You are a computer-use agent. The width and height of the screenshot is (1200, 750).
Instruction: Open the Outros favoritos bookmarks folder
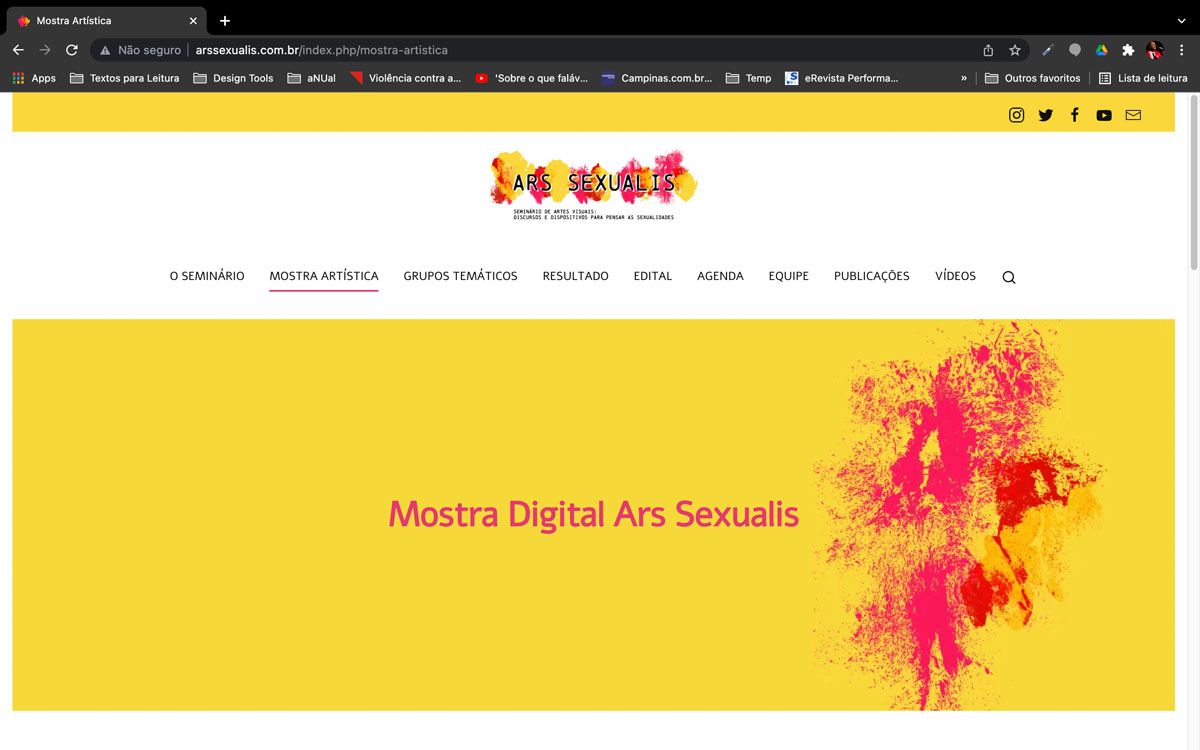tap(1032, 78)
